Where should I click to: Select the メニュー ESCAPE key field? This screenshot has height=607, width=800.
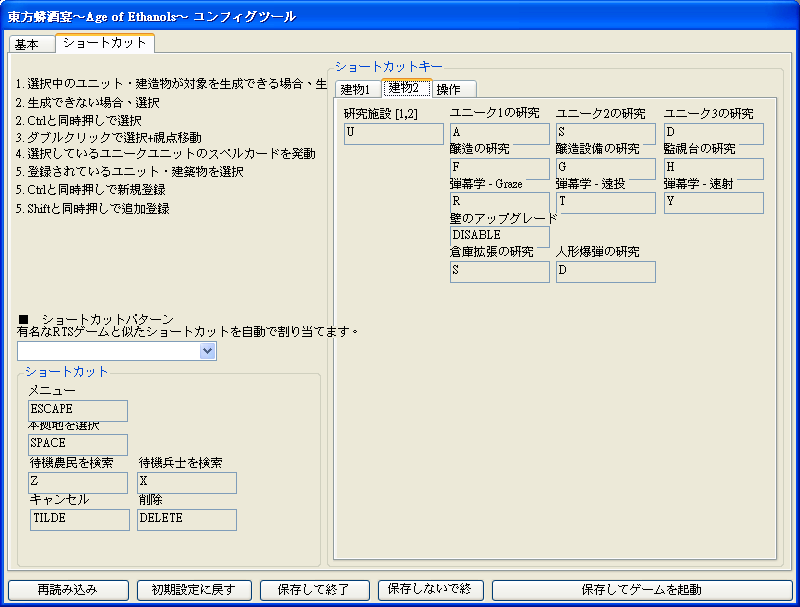(78, 410)
